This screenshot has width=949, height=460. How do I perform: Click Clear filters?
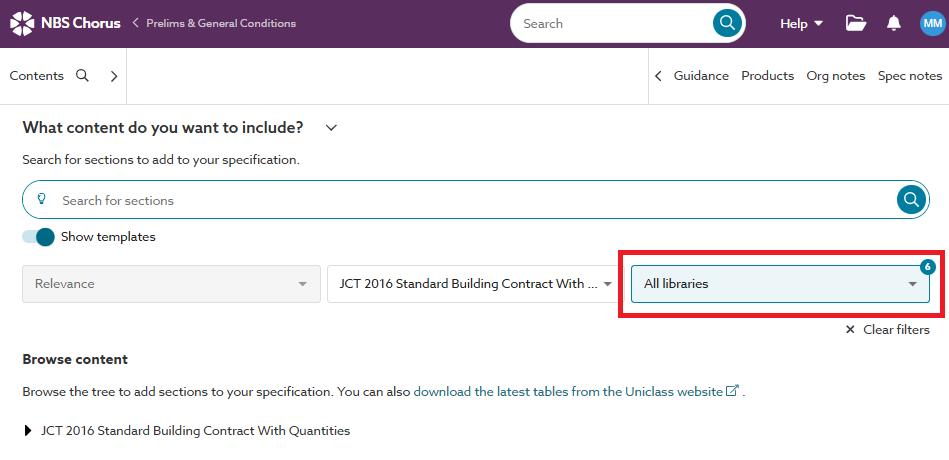click(x=887, y=330)
